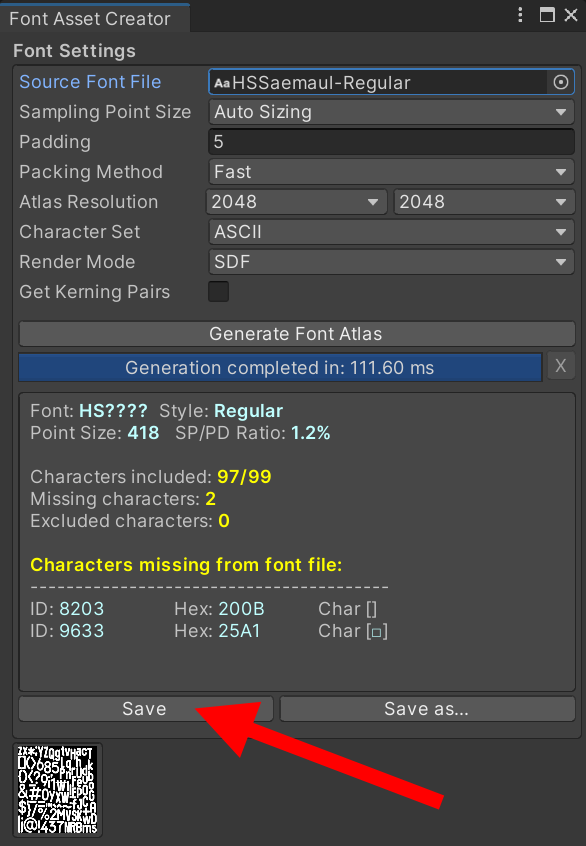Click the Source Font File label
The height and width of the screenshot is (846, 586).
pos(90,82)
